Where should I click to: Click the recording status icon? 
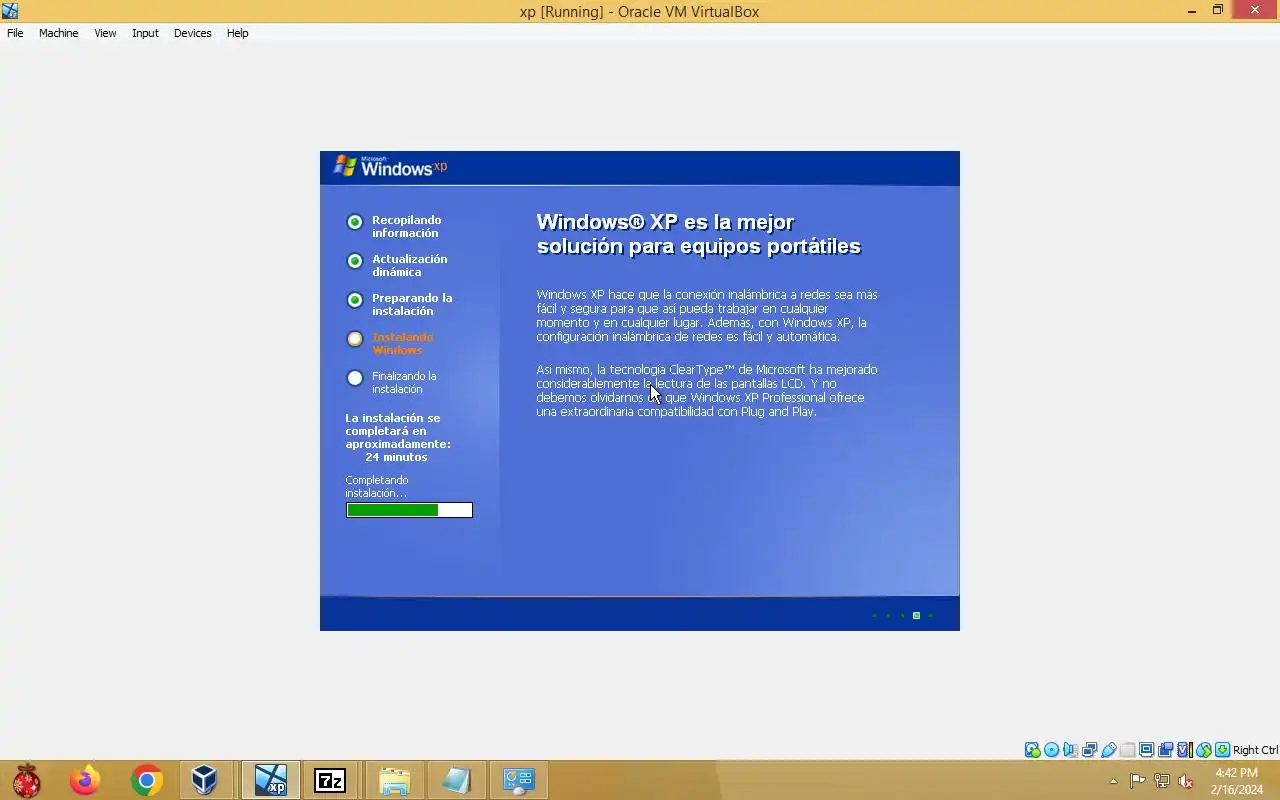click(1165, 750)
